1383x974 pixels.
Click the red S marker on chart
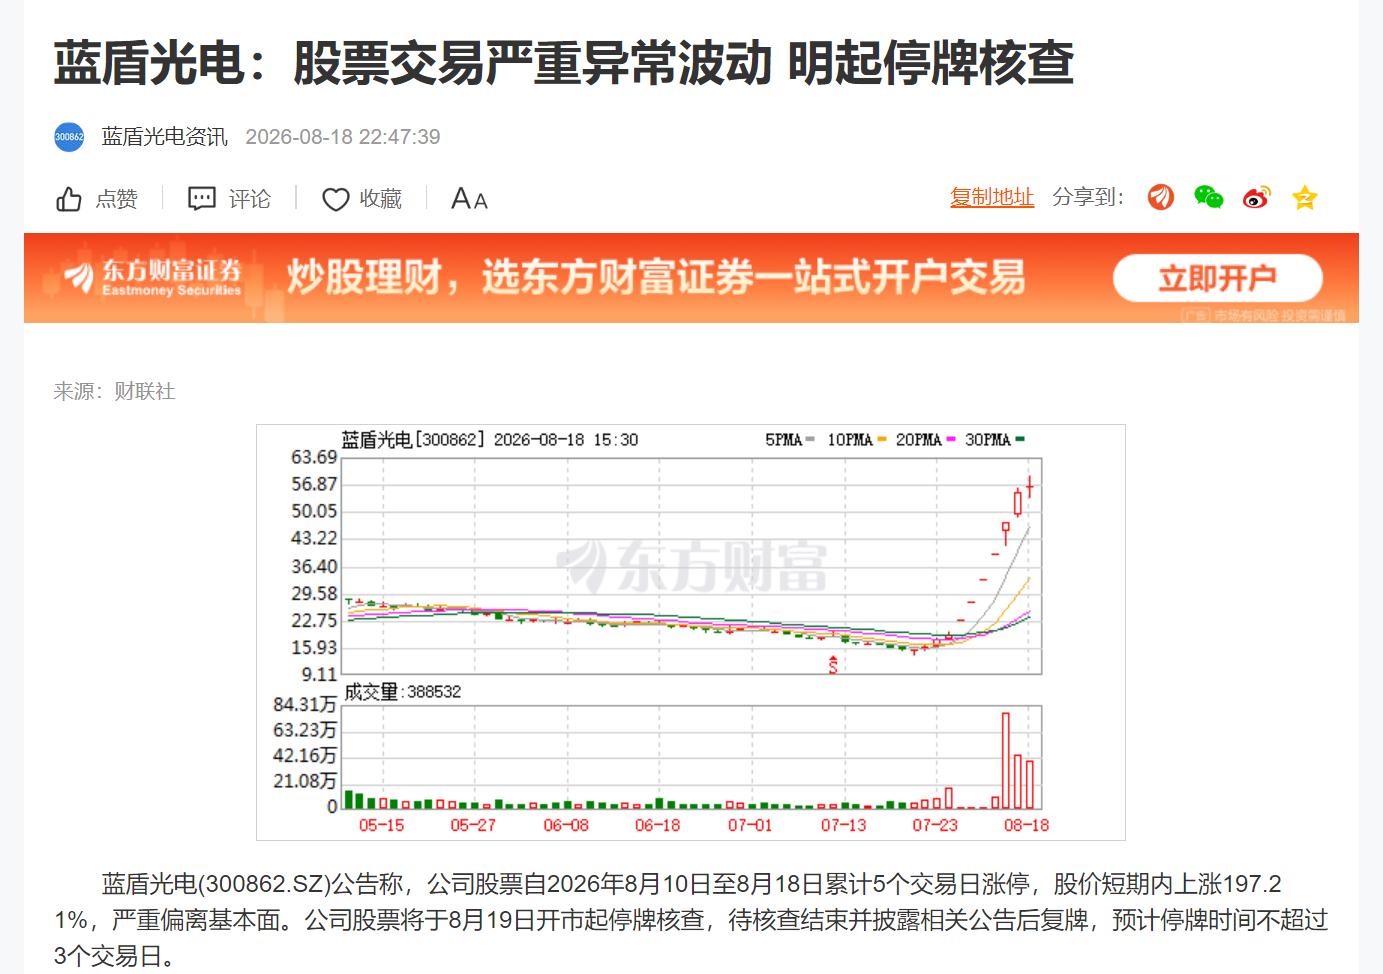833,665
